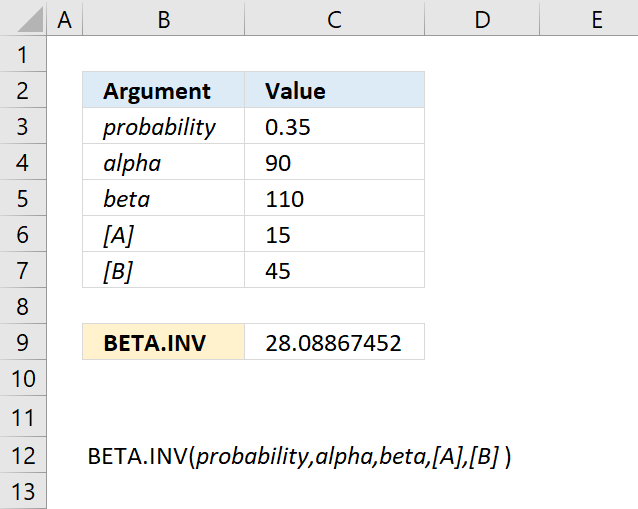Click the BETA.INV label cell
The width and height of the screenshot is (638, 509).
[164, 342]
